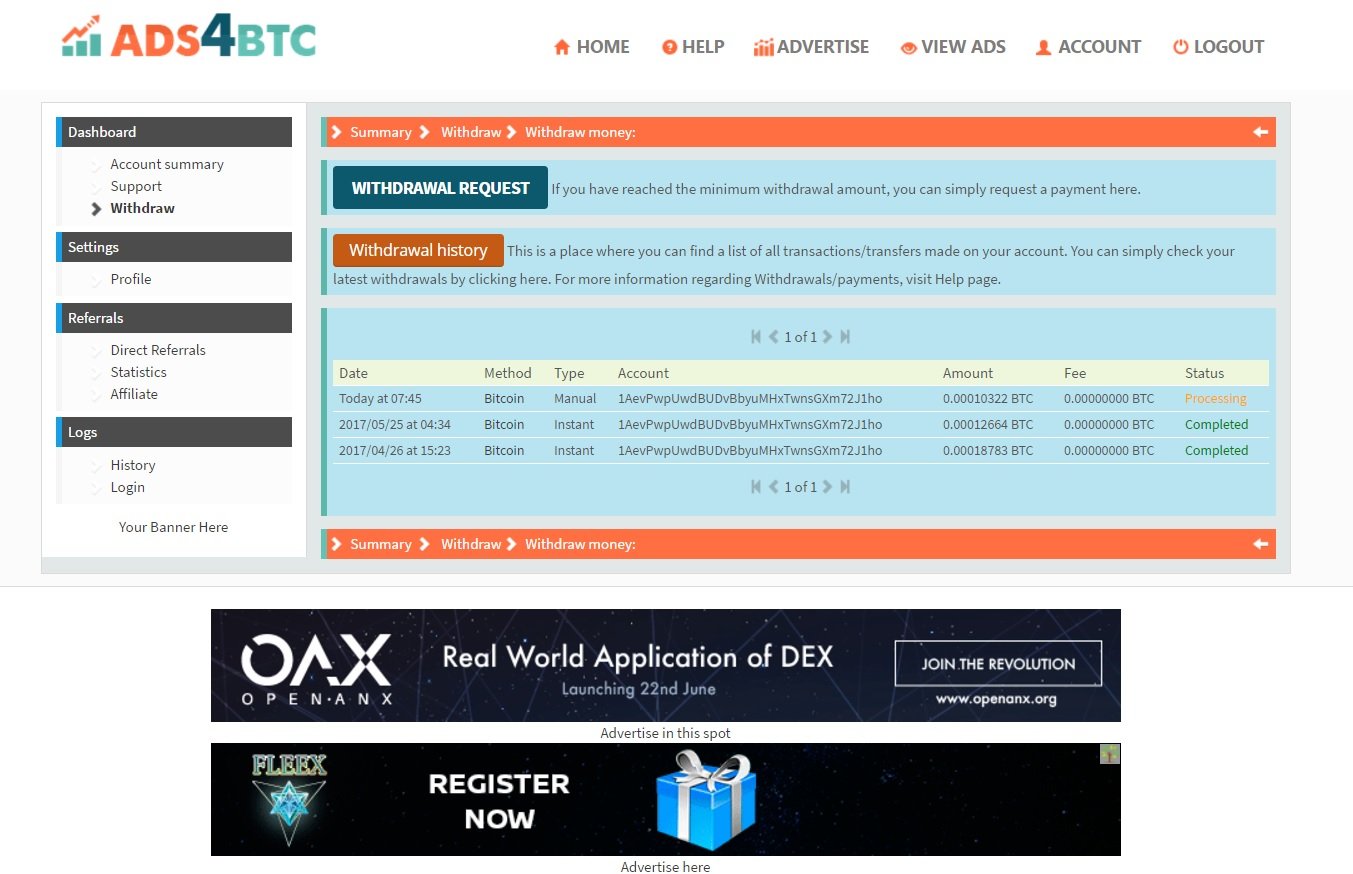Click the Amount column header

click(x=968, y=373)
